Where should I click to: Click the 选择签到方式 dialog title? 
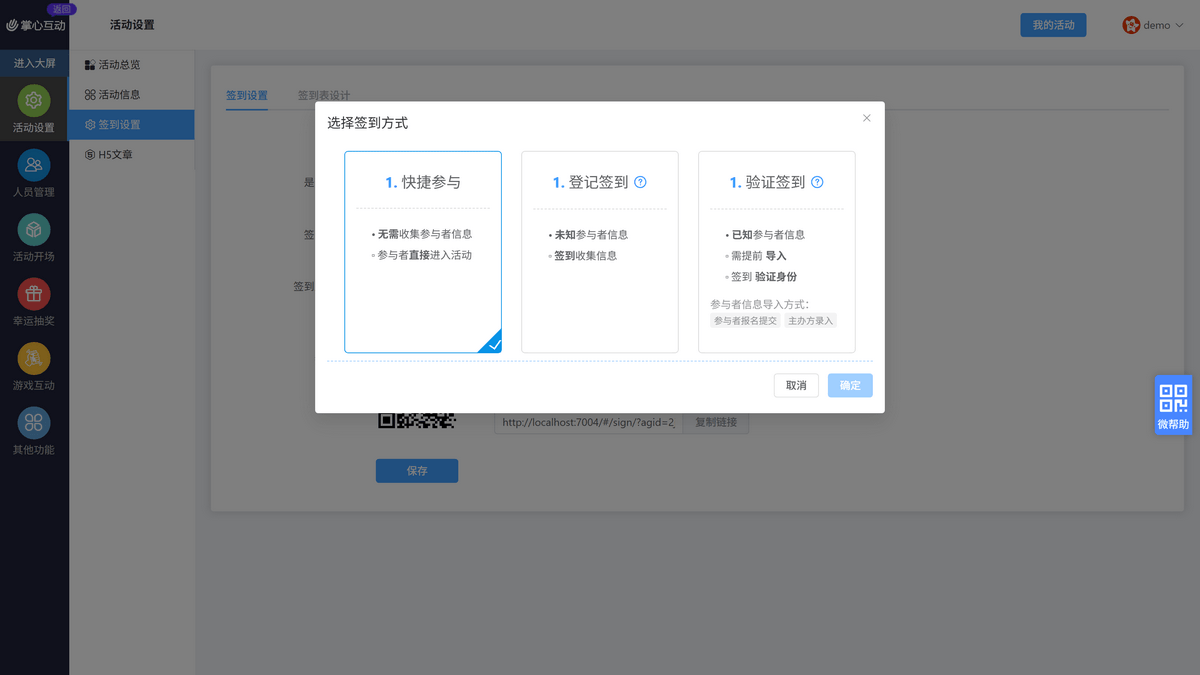click(x=368, y=123)
